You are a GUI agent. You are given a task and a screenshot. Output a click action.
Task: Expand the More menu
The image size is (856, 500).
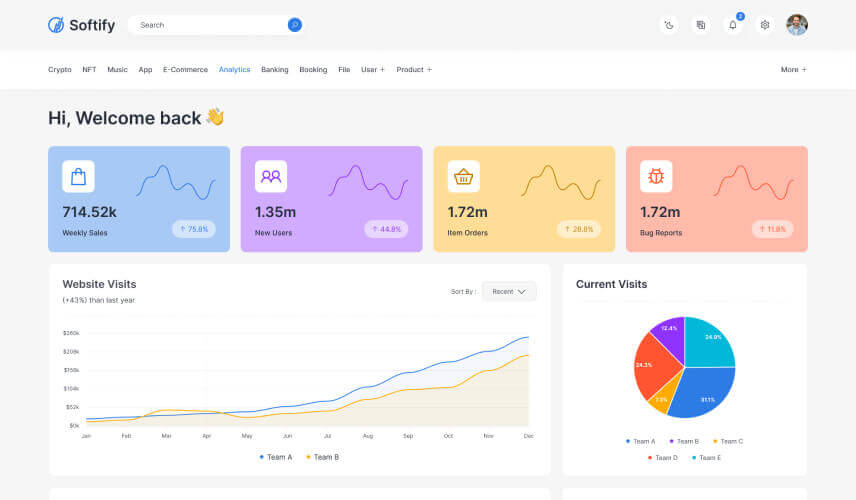[794, 69]
